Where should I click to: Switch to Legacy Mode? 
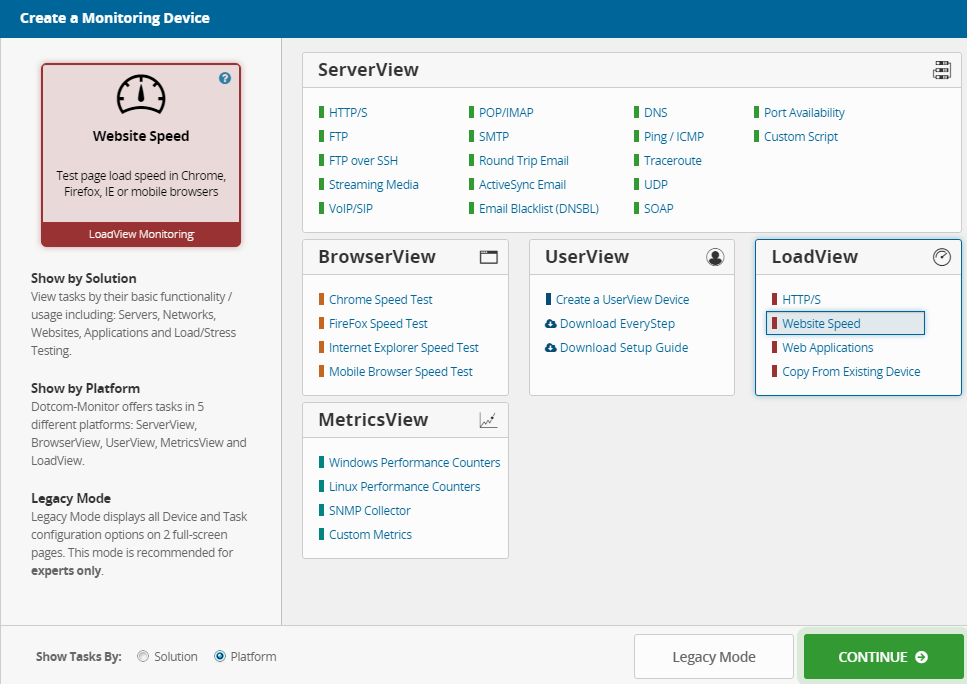[x=714, y=657]
